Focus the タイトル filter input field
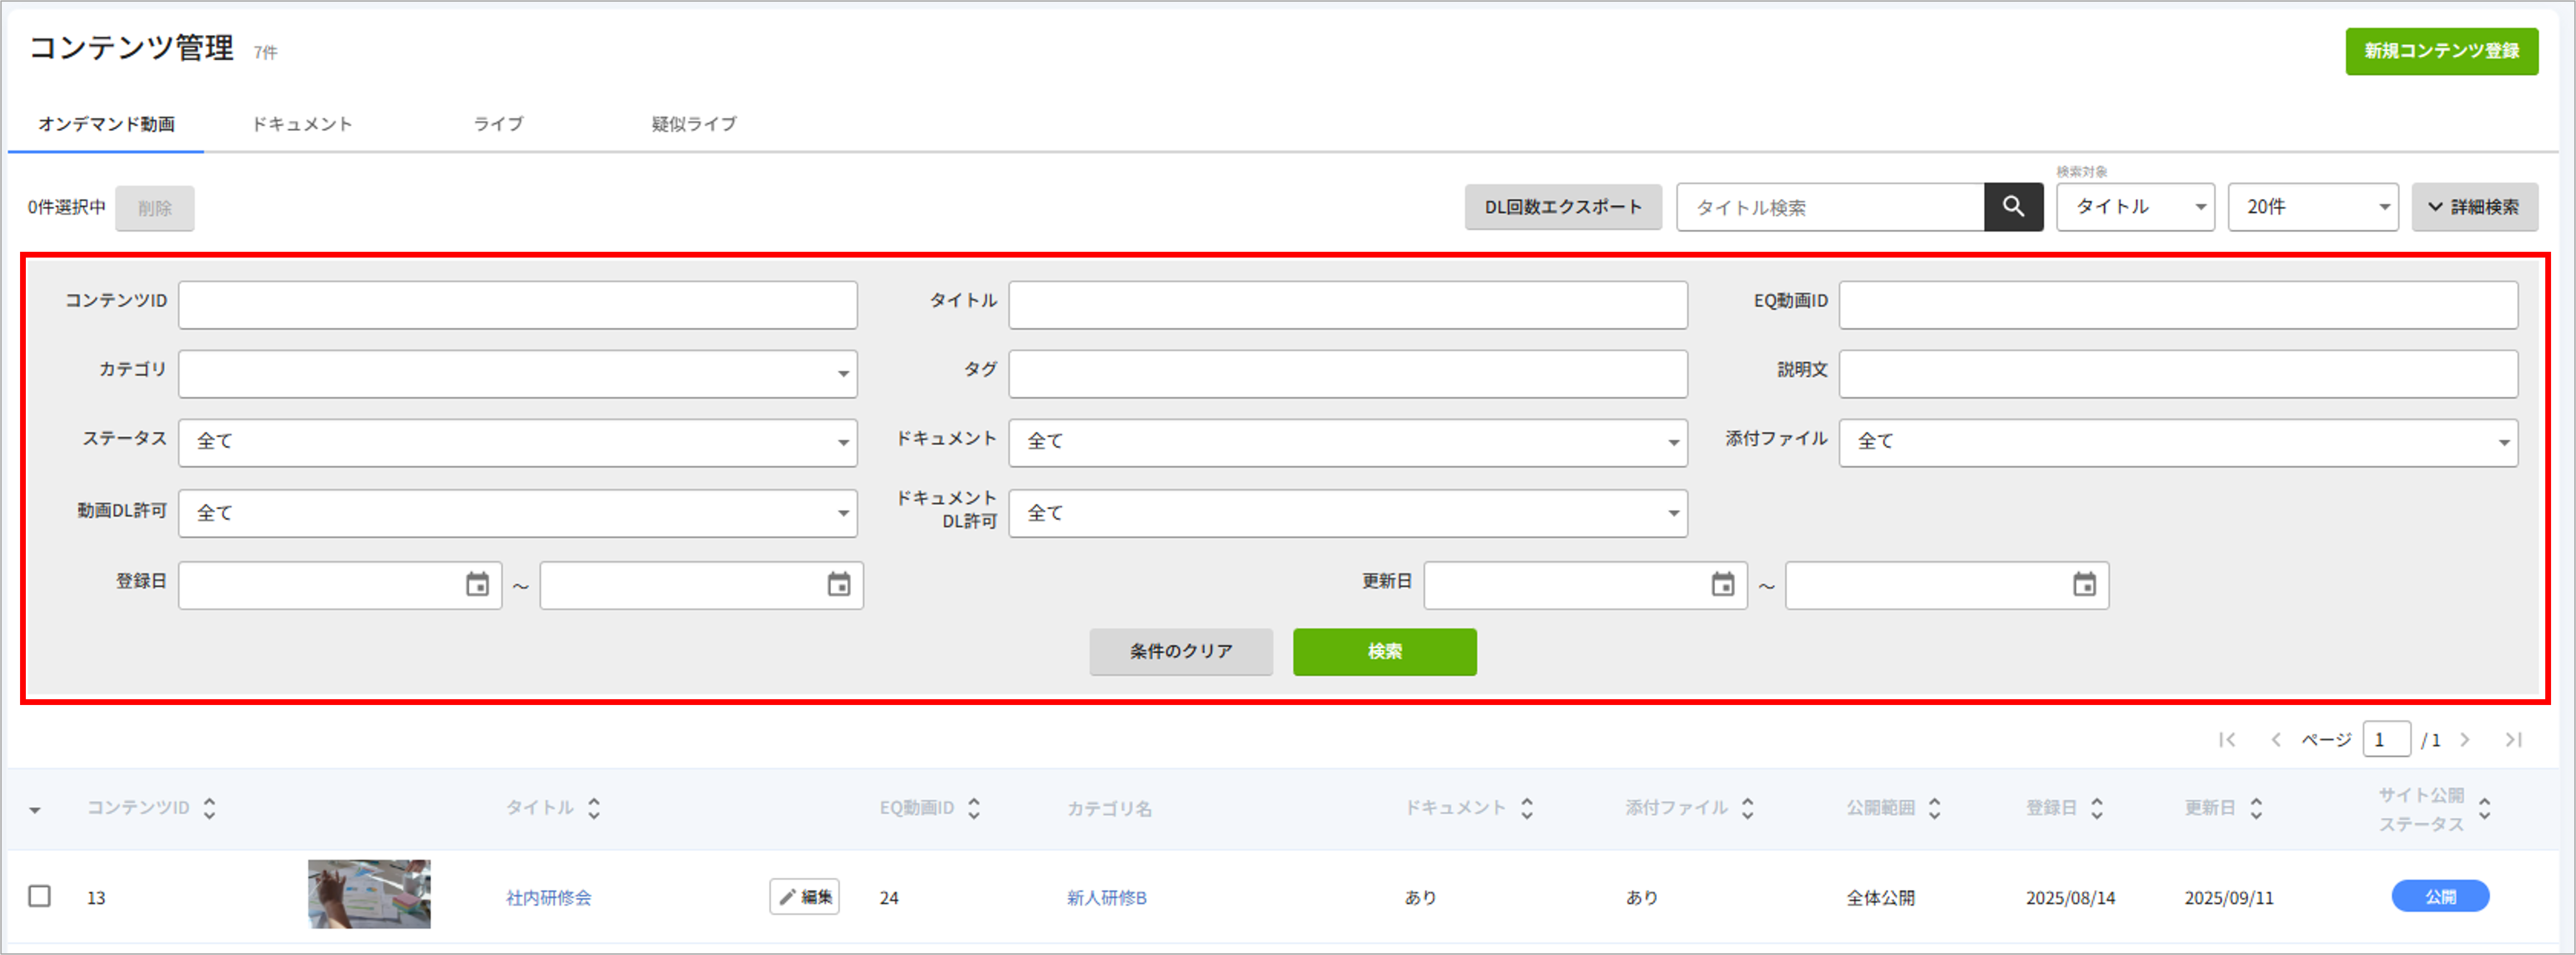This screenshot has width=2576, height=955. click(x=1348, y=305)
